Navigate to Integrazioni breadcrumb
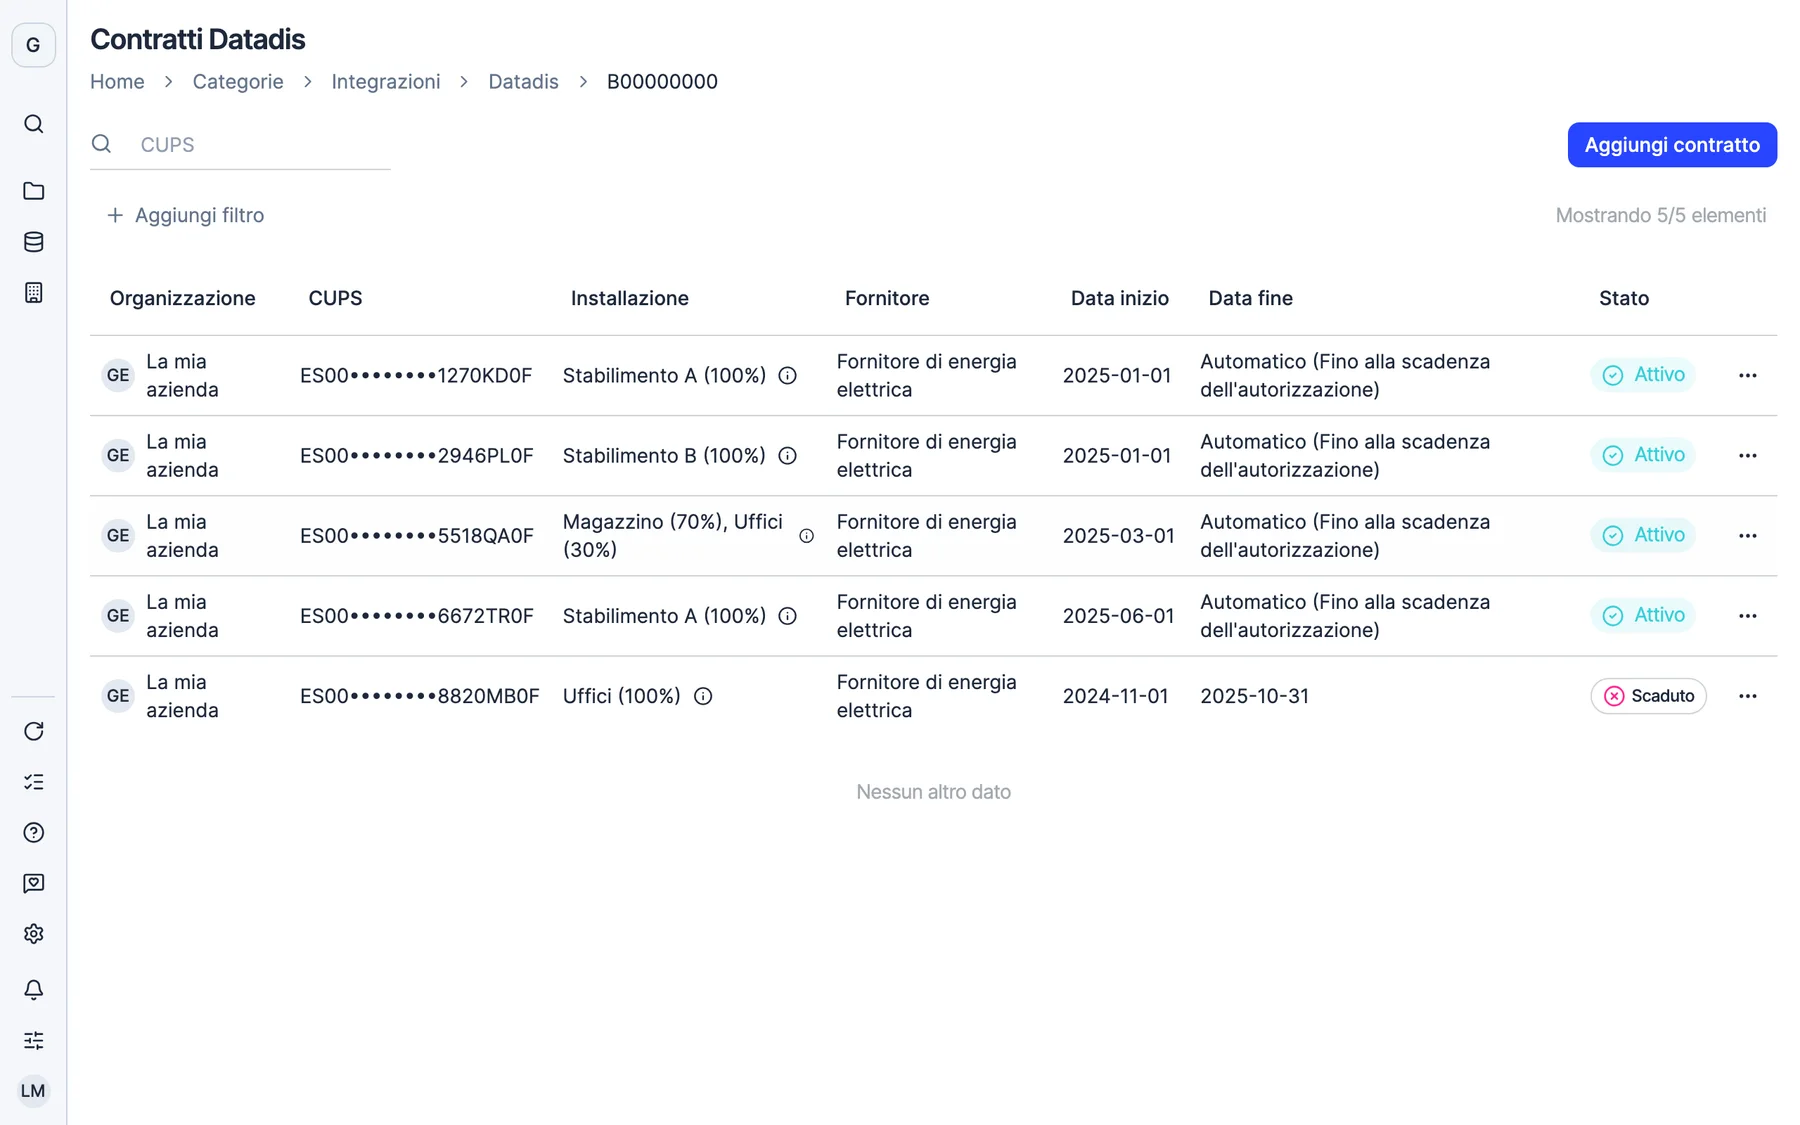Image resolution: width=1800 pixels, height=1125 pixels. pyautogui.click(x=386, y=82)
